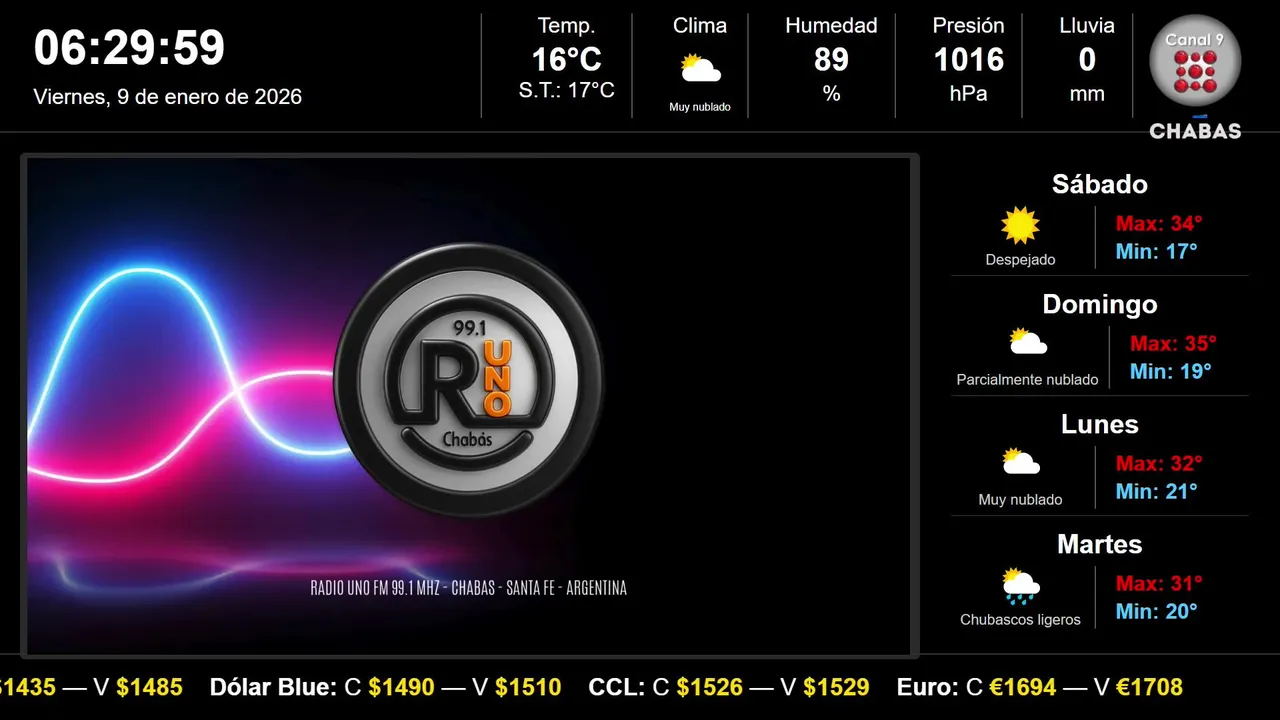Click the 'Chubascos ligeros' forecast label
This screenshot has width=1280, height=720.
point(1020,620)
